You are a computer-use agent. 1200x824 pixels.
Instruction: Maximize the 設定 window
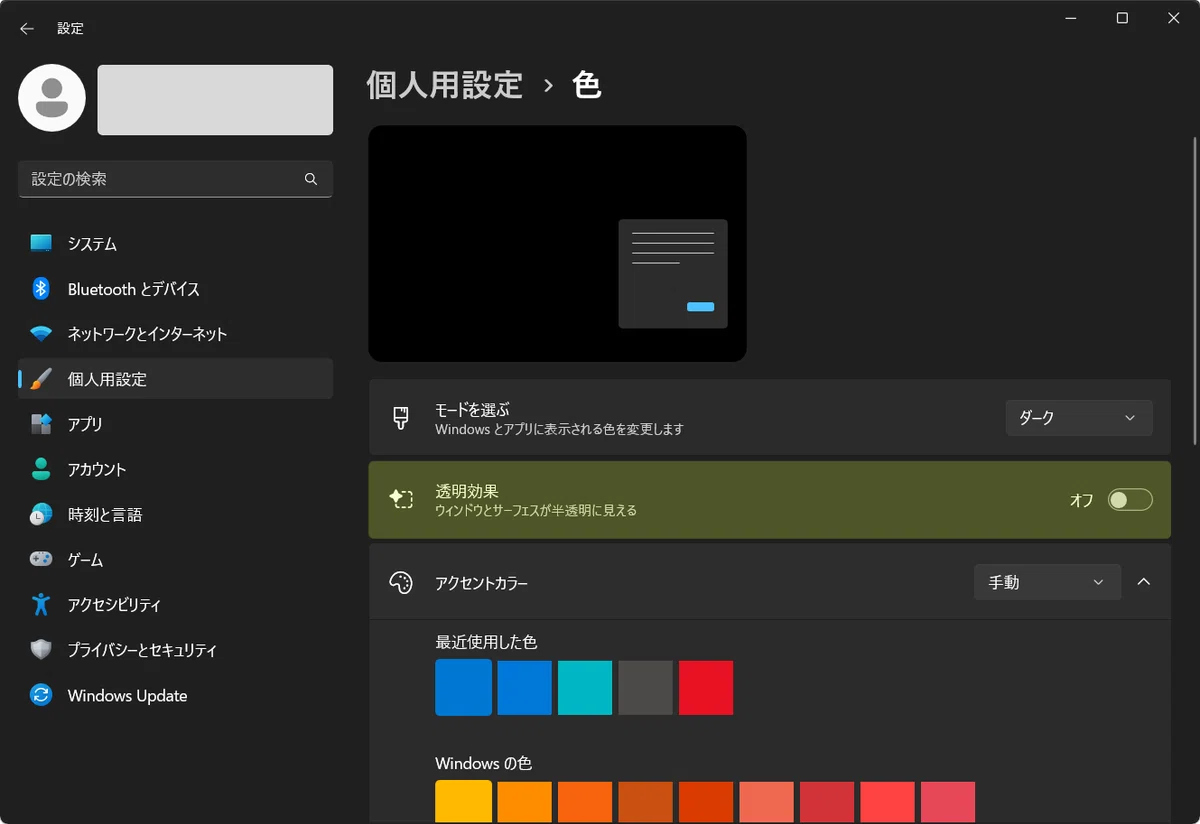[x=1122, y=18]
